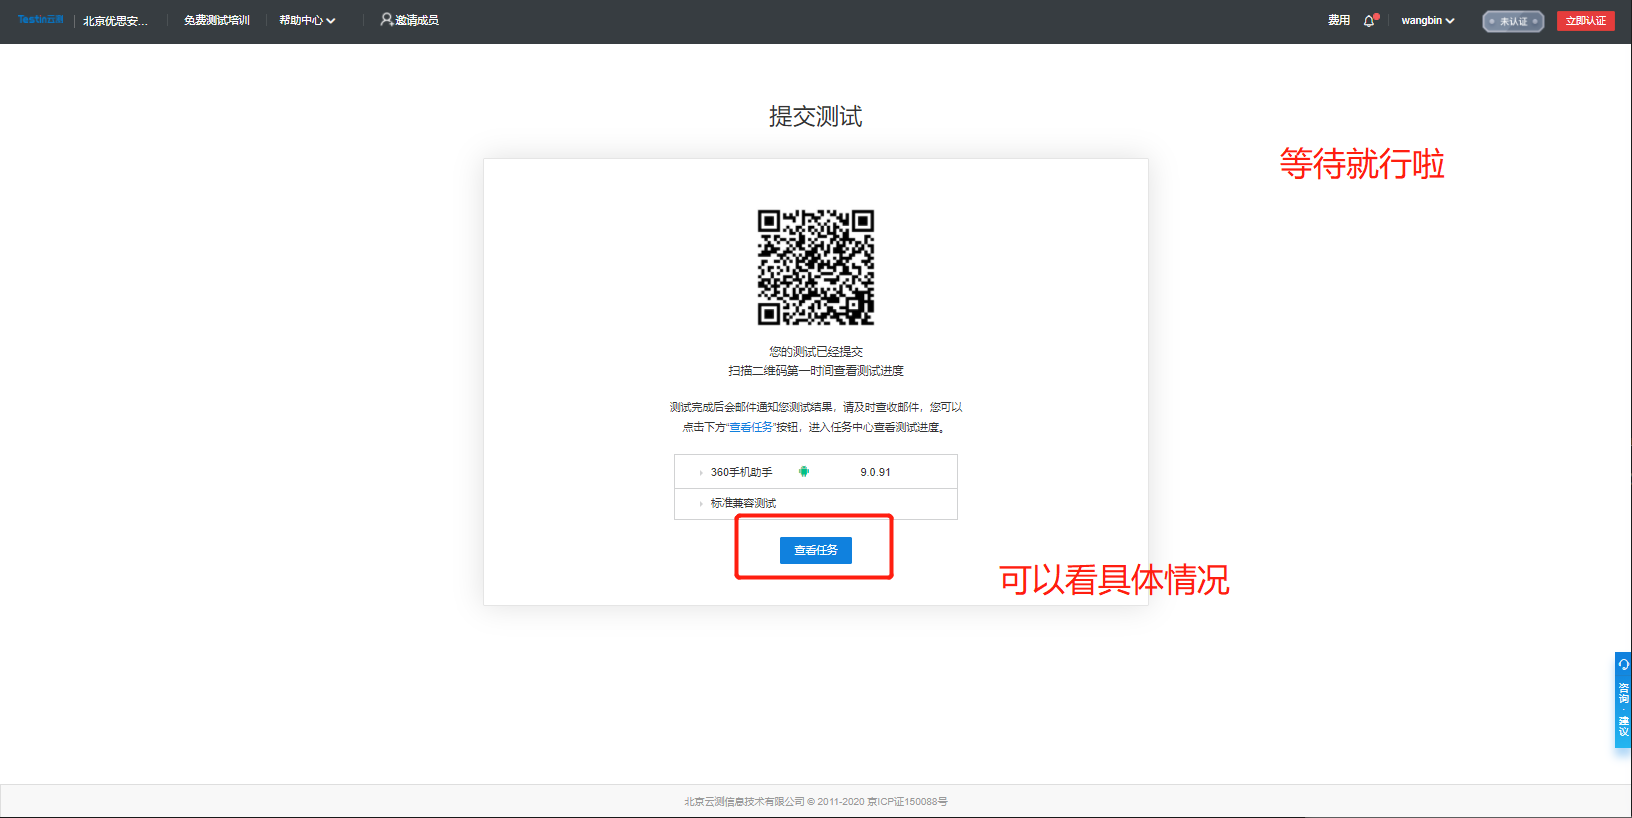Click the person icon beside 邀请成员
The width and height of the screenshot is (1632, 818).
point(386,19)
